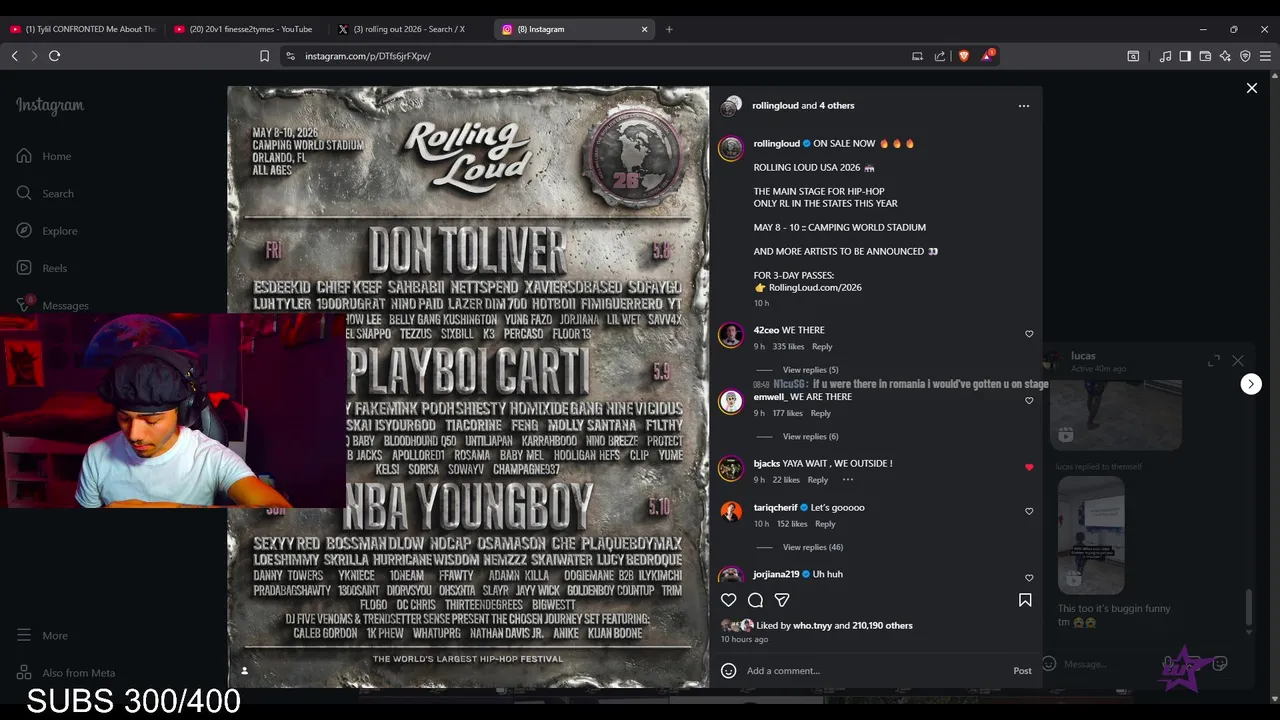Click the Add a comment field
1280x720 pixels.
(875, 671)
